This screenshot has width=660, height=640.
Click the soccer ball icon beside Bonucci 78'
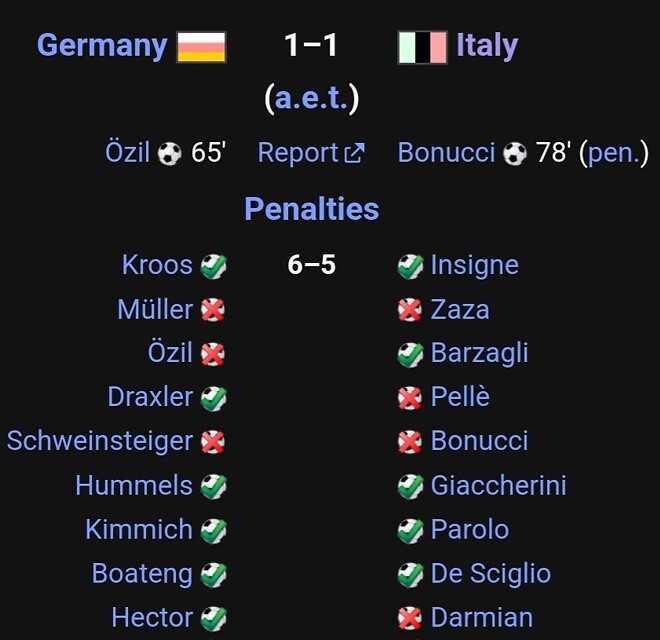click(x=515, y=153)
